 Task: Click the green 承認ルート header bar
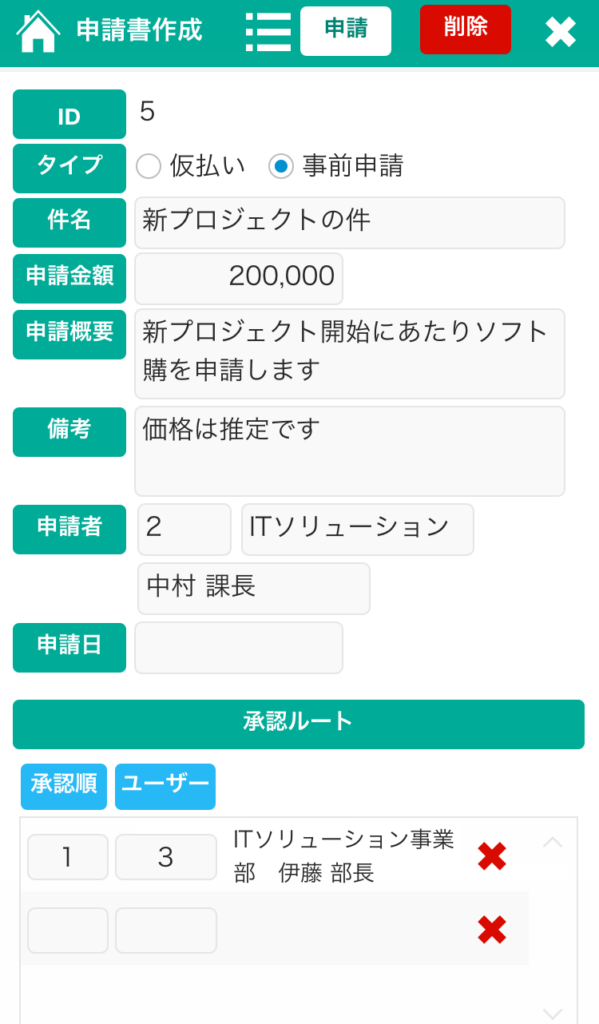(x=297, y=724)
